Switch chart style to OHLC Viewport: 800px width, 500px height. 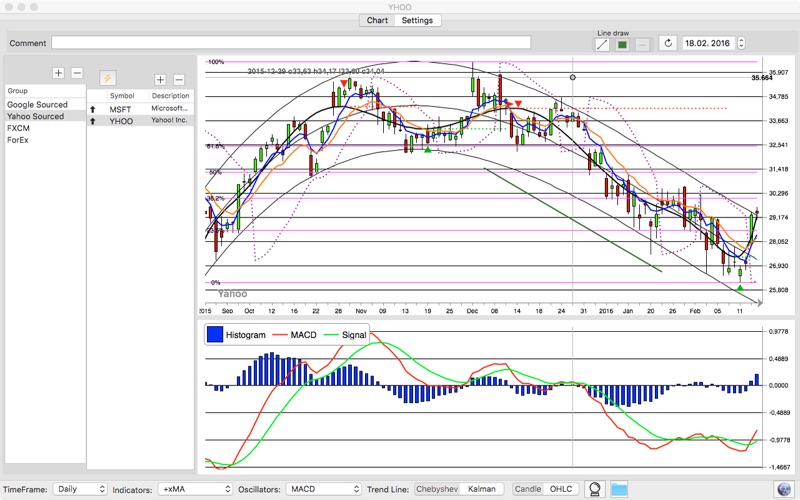(x=560, y=489)
